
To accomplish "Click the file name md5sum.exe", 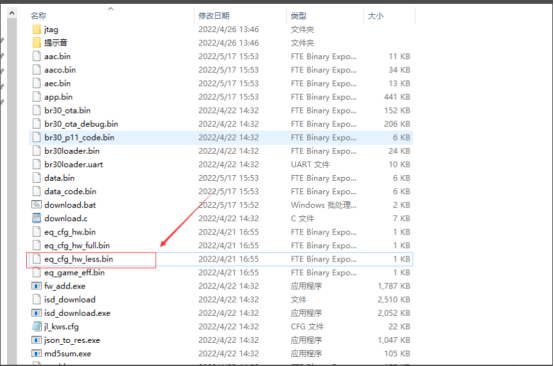I will pyautogui.click(x=67, y=354).
